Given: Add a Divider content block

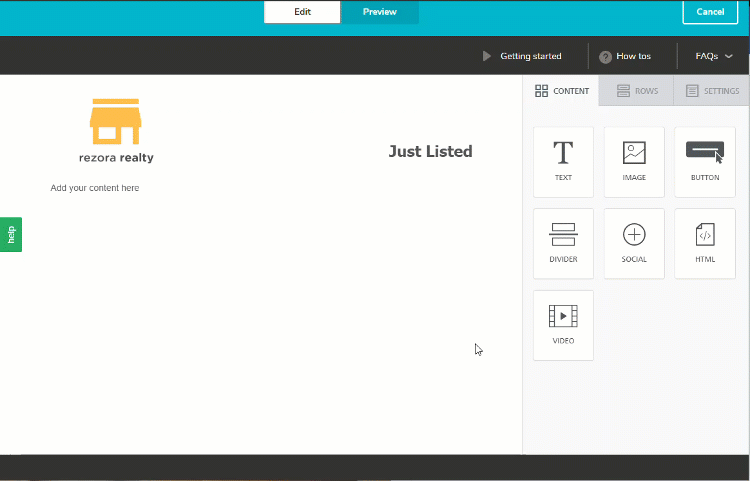Looking at the screenshot, I should pyautogui.click(x=563, y=243).
